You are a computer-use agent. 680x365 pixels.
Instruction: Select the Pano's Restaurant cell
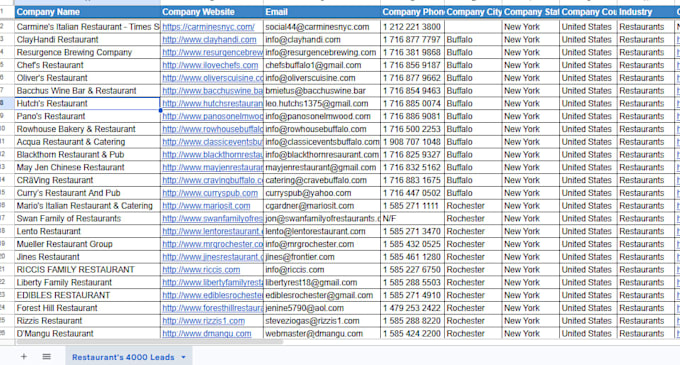[x=88, y=116]
